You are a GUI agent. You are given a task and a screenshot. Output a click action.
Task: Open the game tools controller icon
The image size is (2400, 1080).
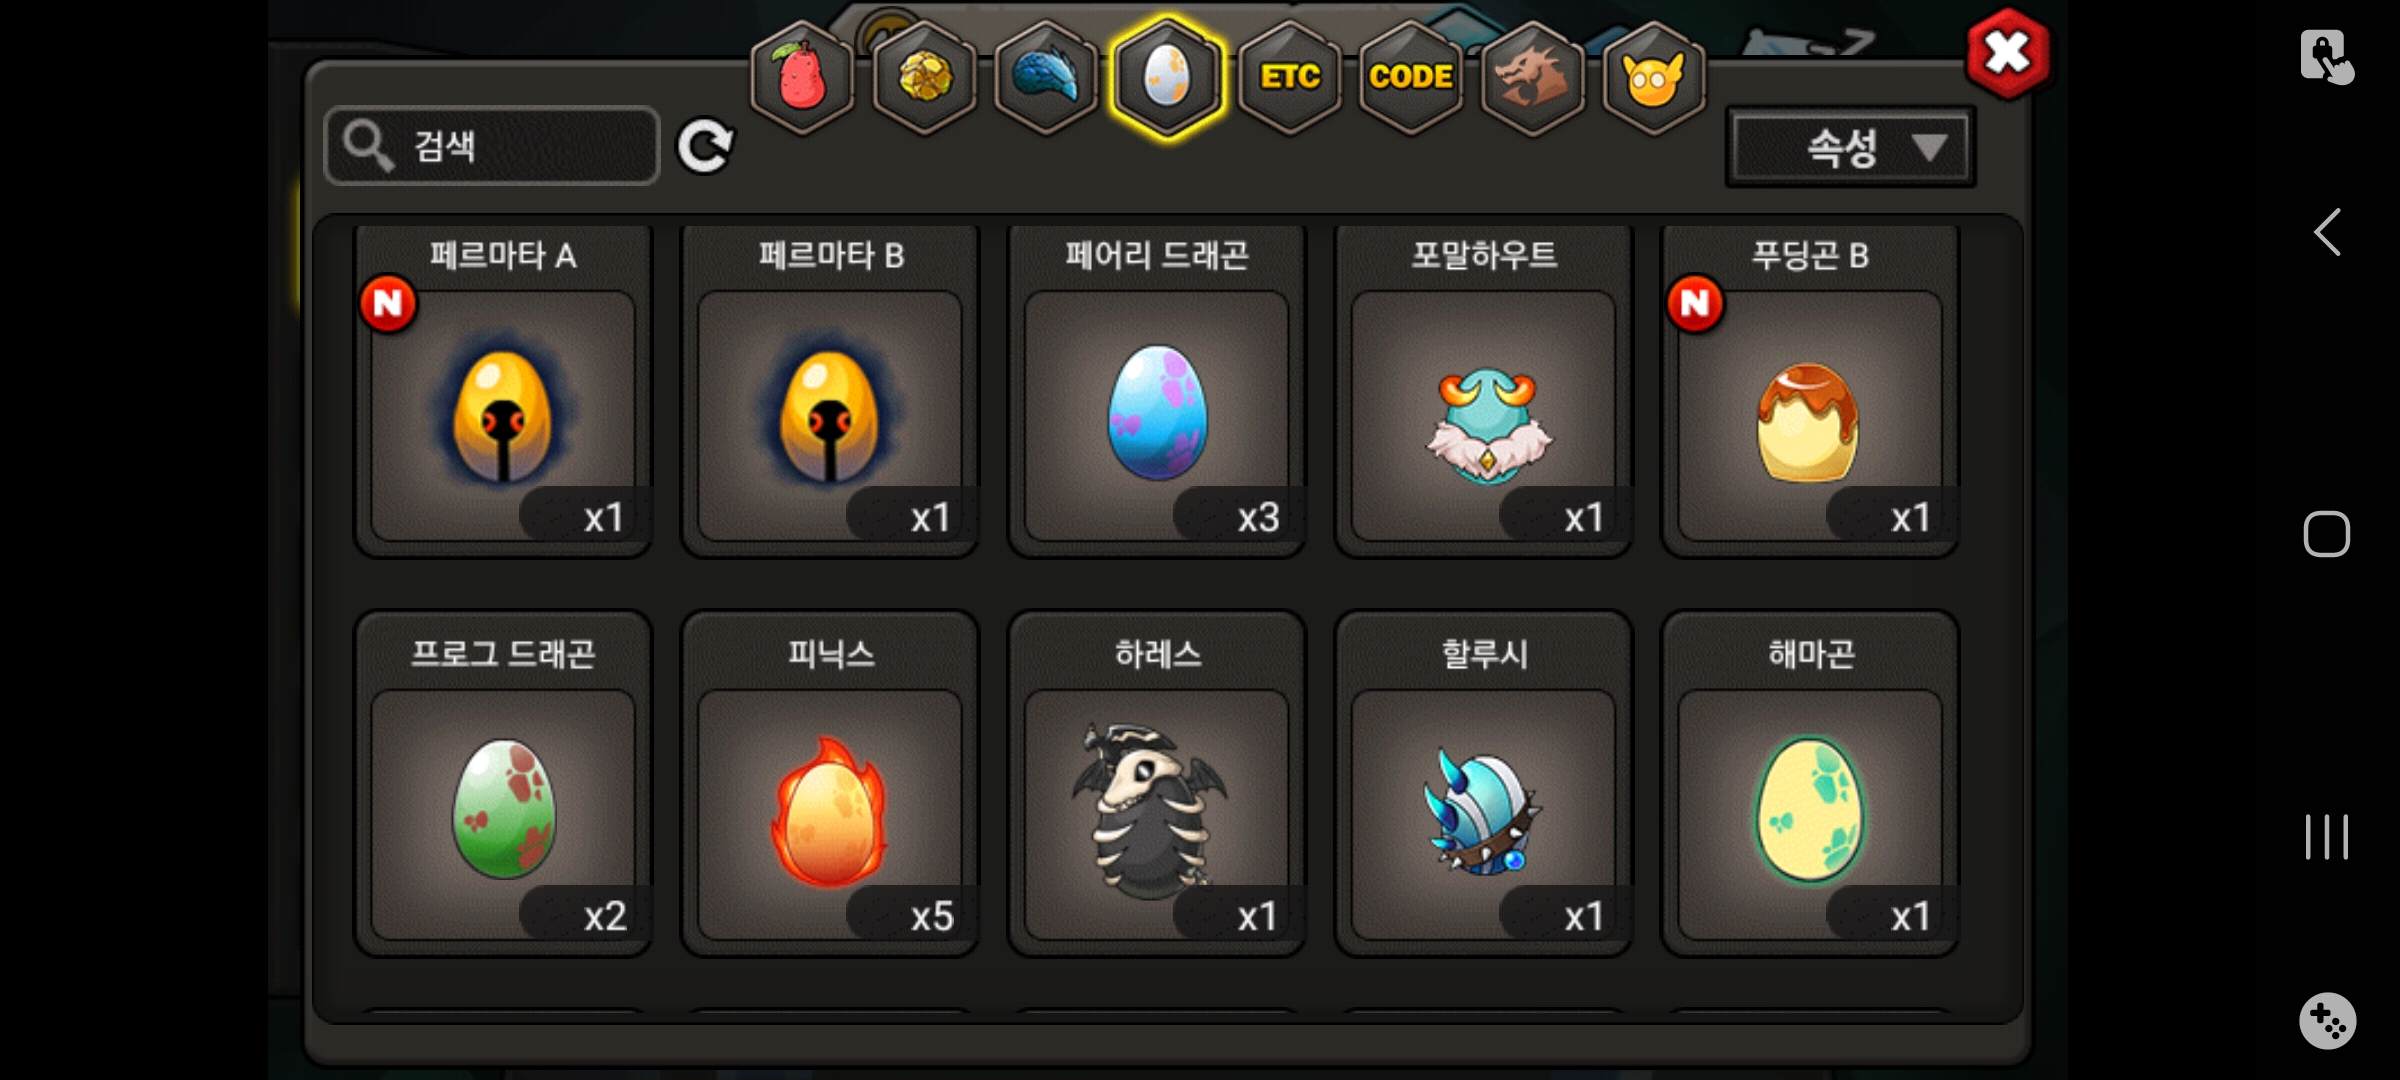[x=2327, y=1021]
